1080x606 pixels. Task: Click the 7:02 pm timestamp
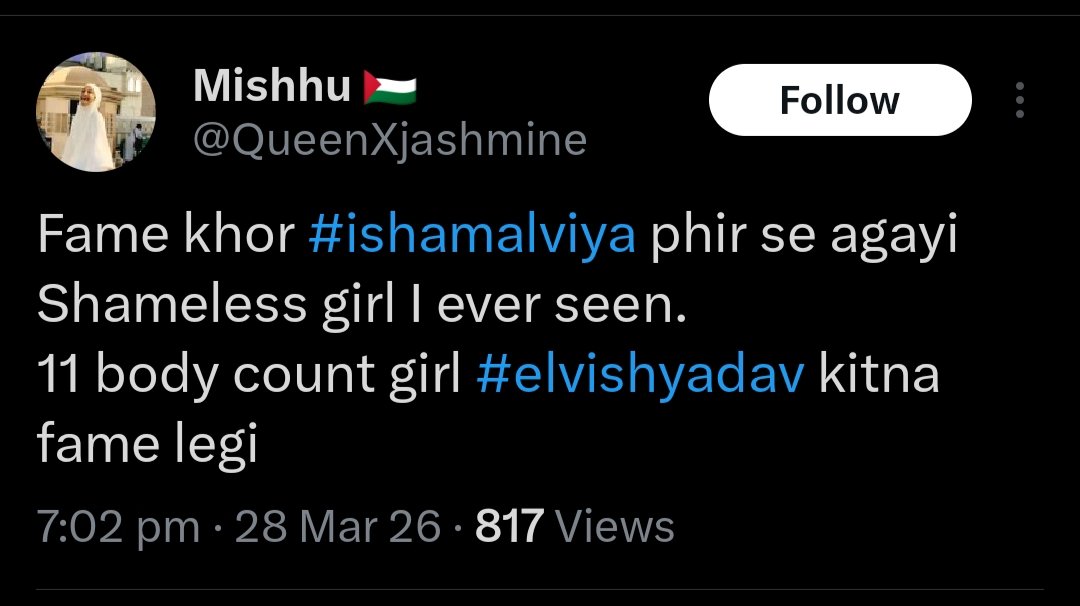tap(118, 526)
